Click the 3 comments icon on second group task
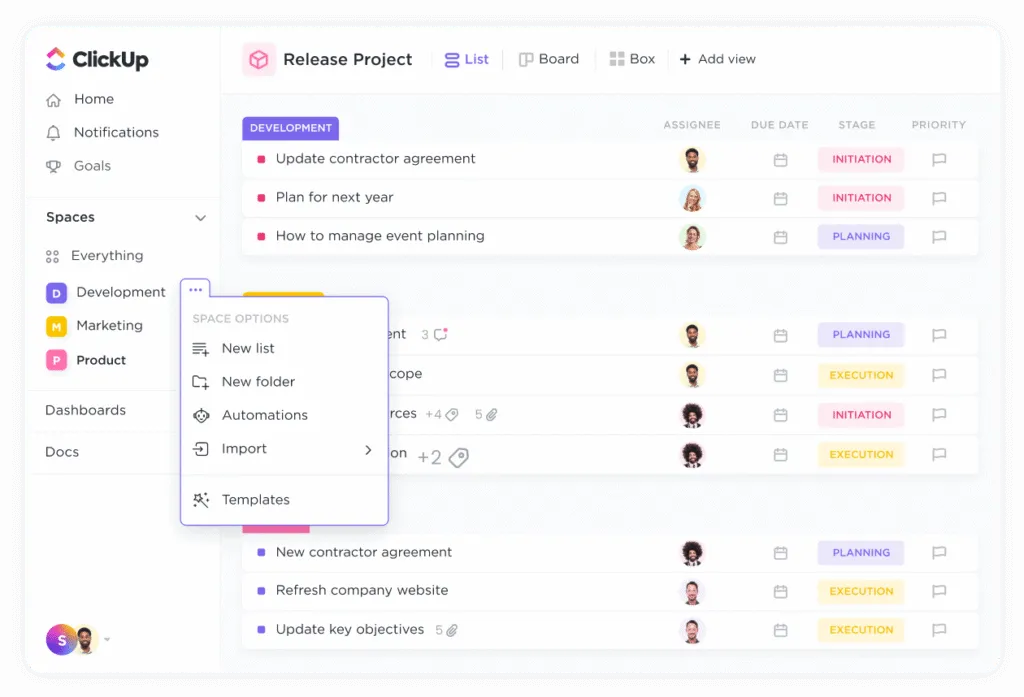 click(x=441, y=334)
